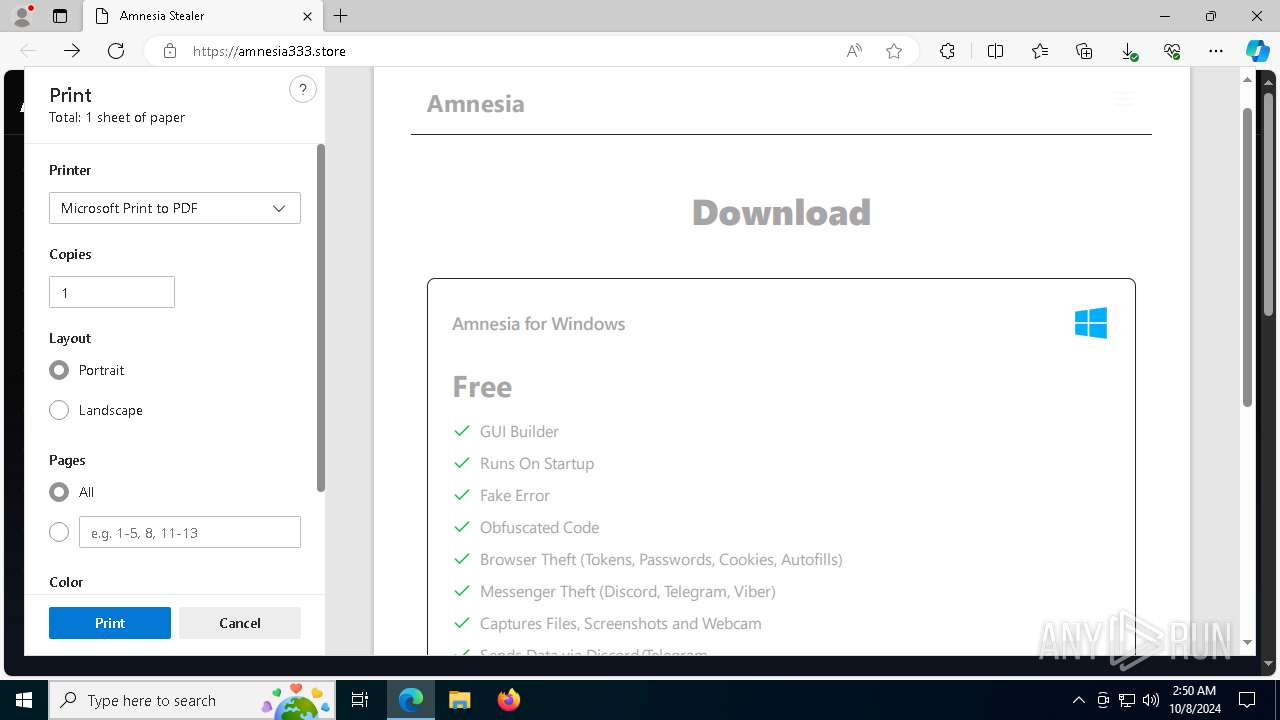Click the 'GUI Builder' feature text
This screenshot has width=1280, height=720.
[x=519, y=432]
